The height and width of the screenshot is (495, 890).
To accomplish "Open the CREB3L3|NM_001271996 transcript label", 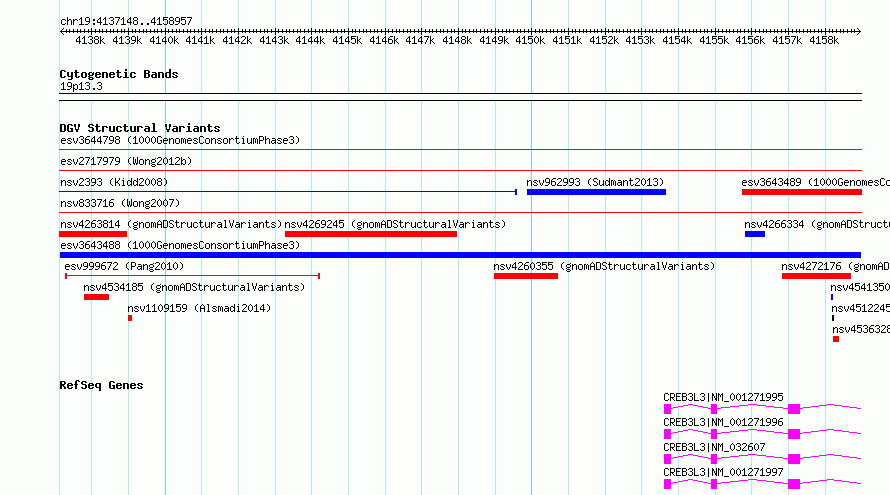I will (x=723, y=422).
